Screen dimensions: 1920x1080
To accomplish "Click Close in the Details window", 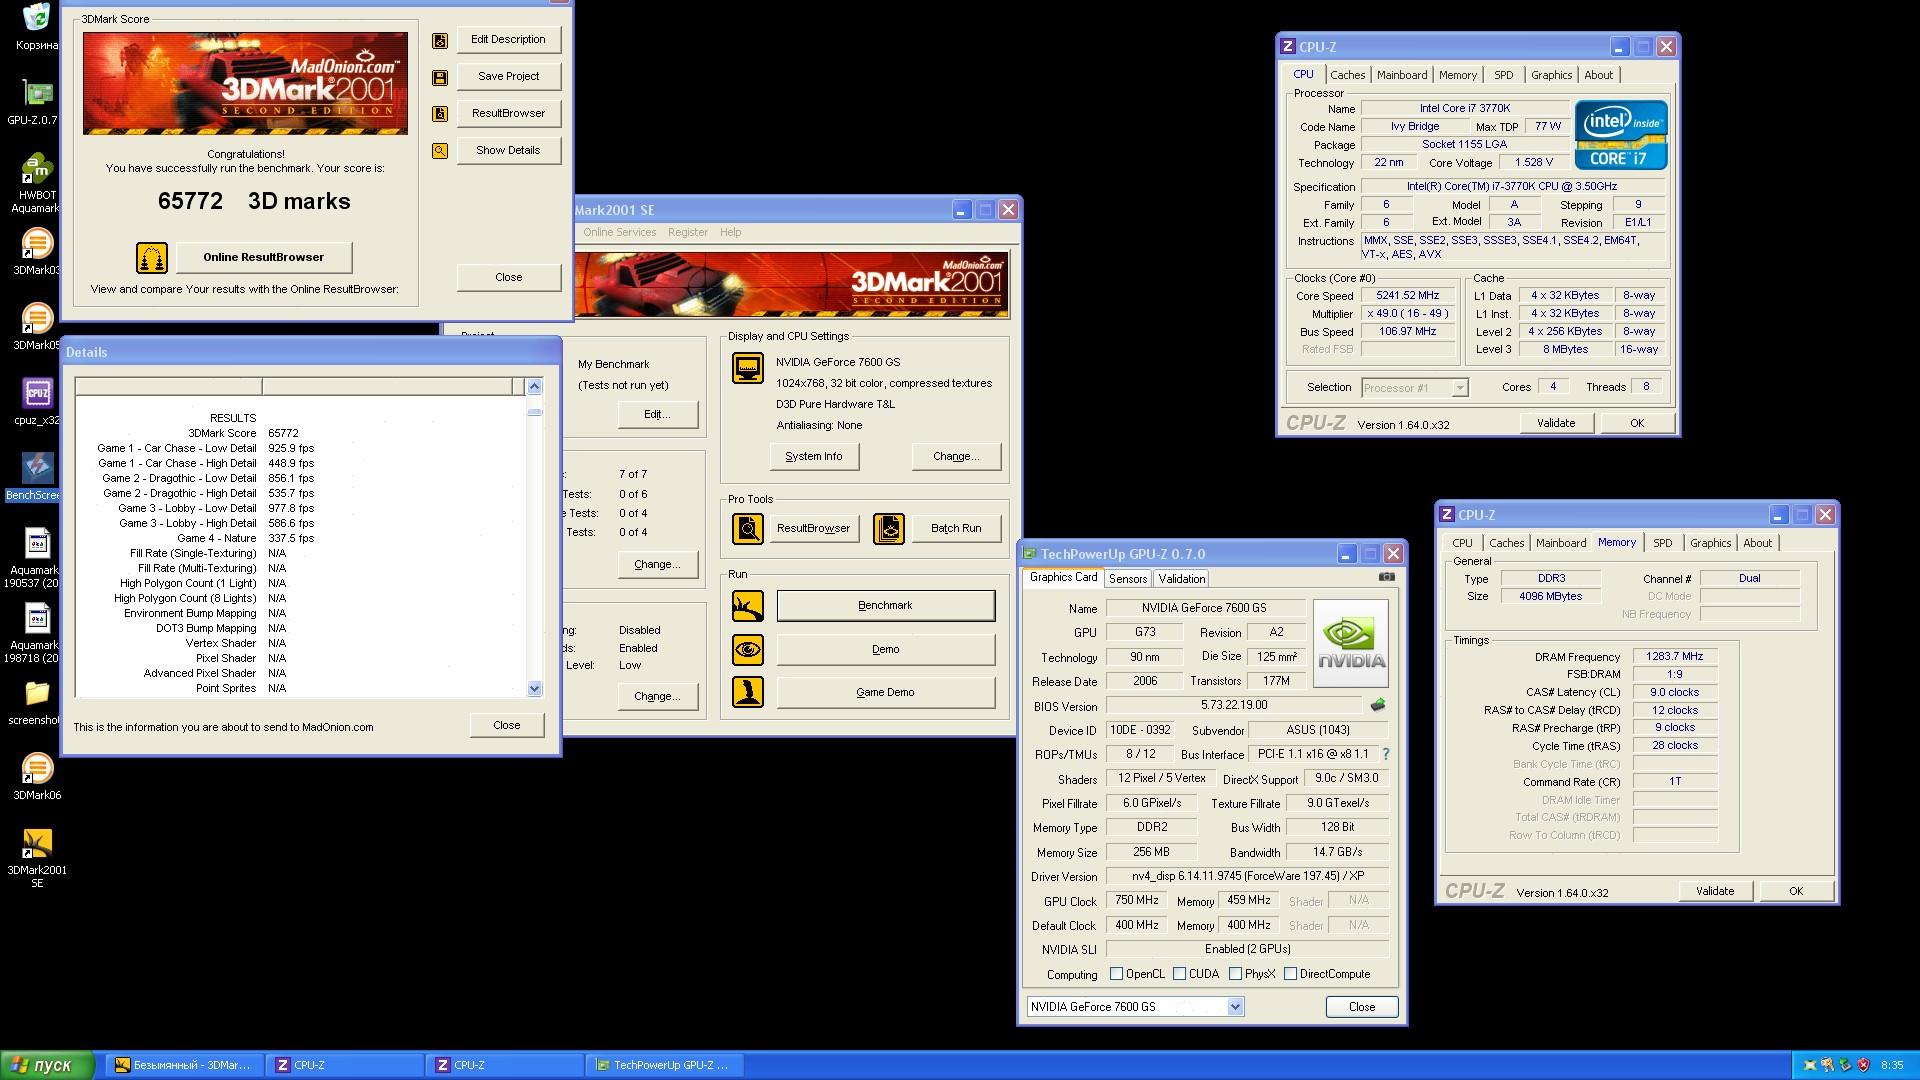I will pos(507,725).
